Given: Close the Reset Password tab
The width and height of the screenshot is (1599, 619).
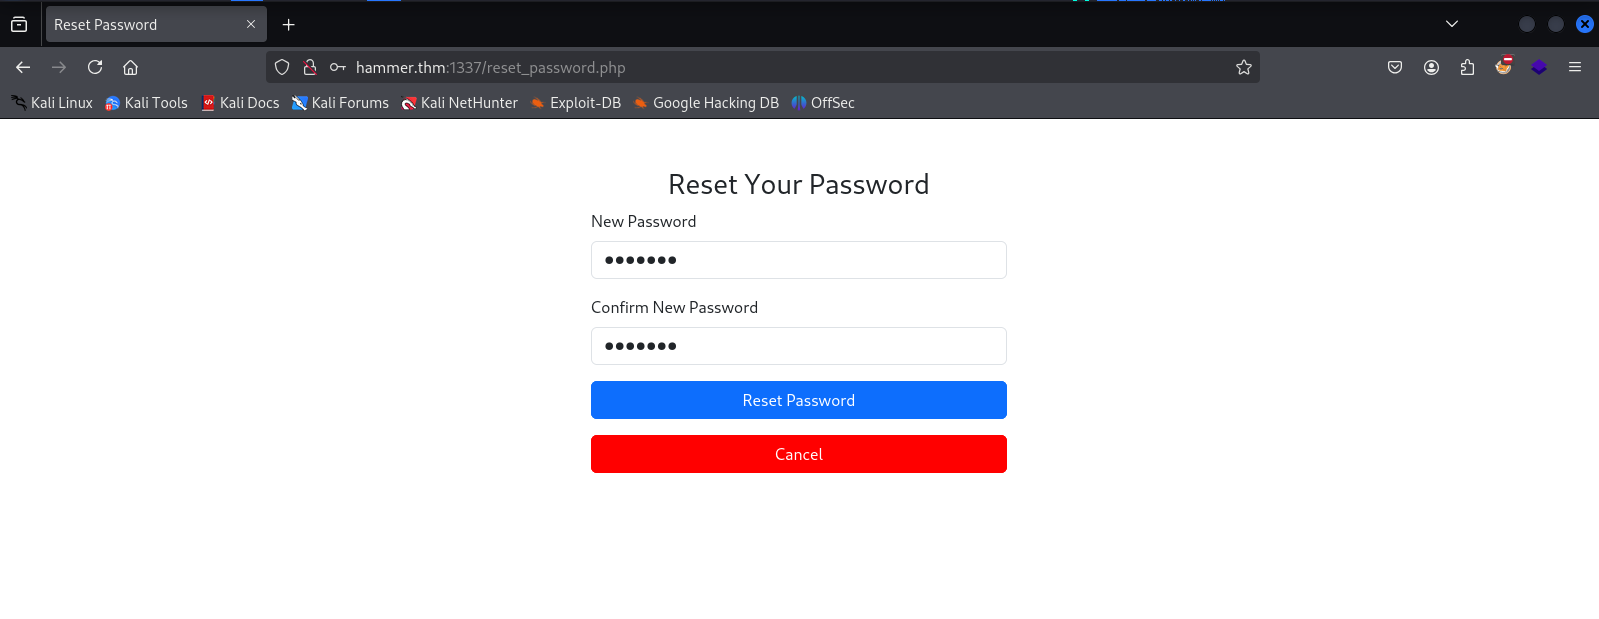Looking at the screenshot, I should coord(251,24).
